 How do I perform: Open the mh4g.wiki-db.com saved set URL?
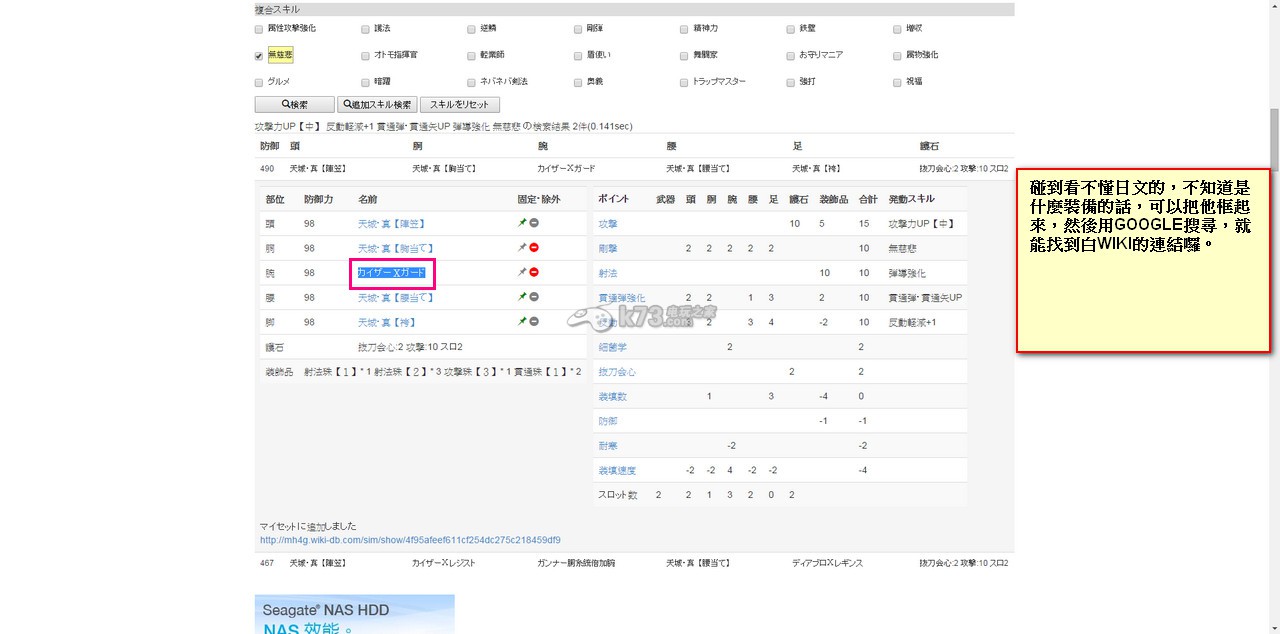coord(410,540)
